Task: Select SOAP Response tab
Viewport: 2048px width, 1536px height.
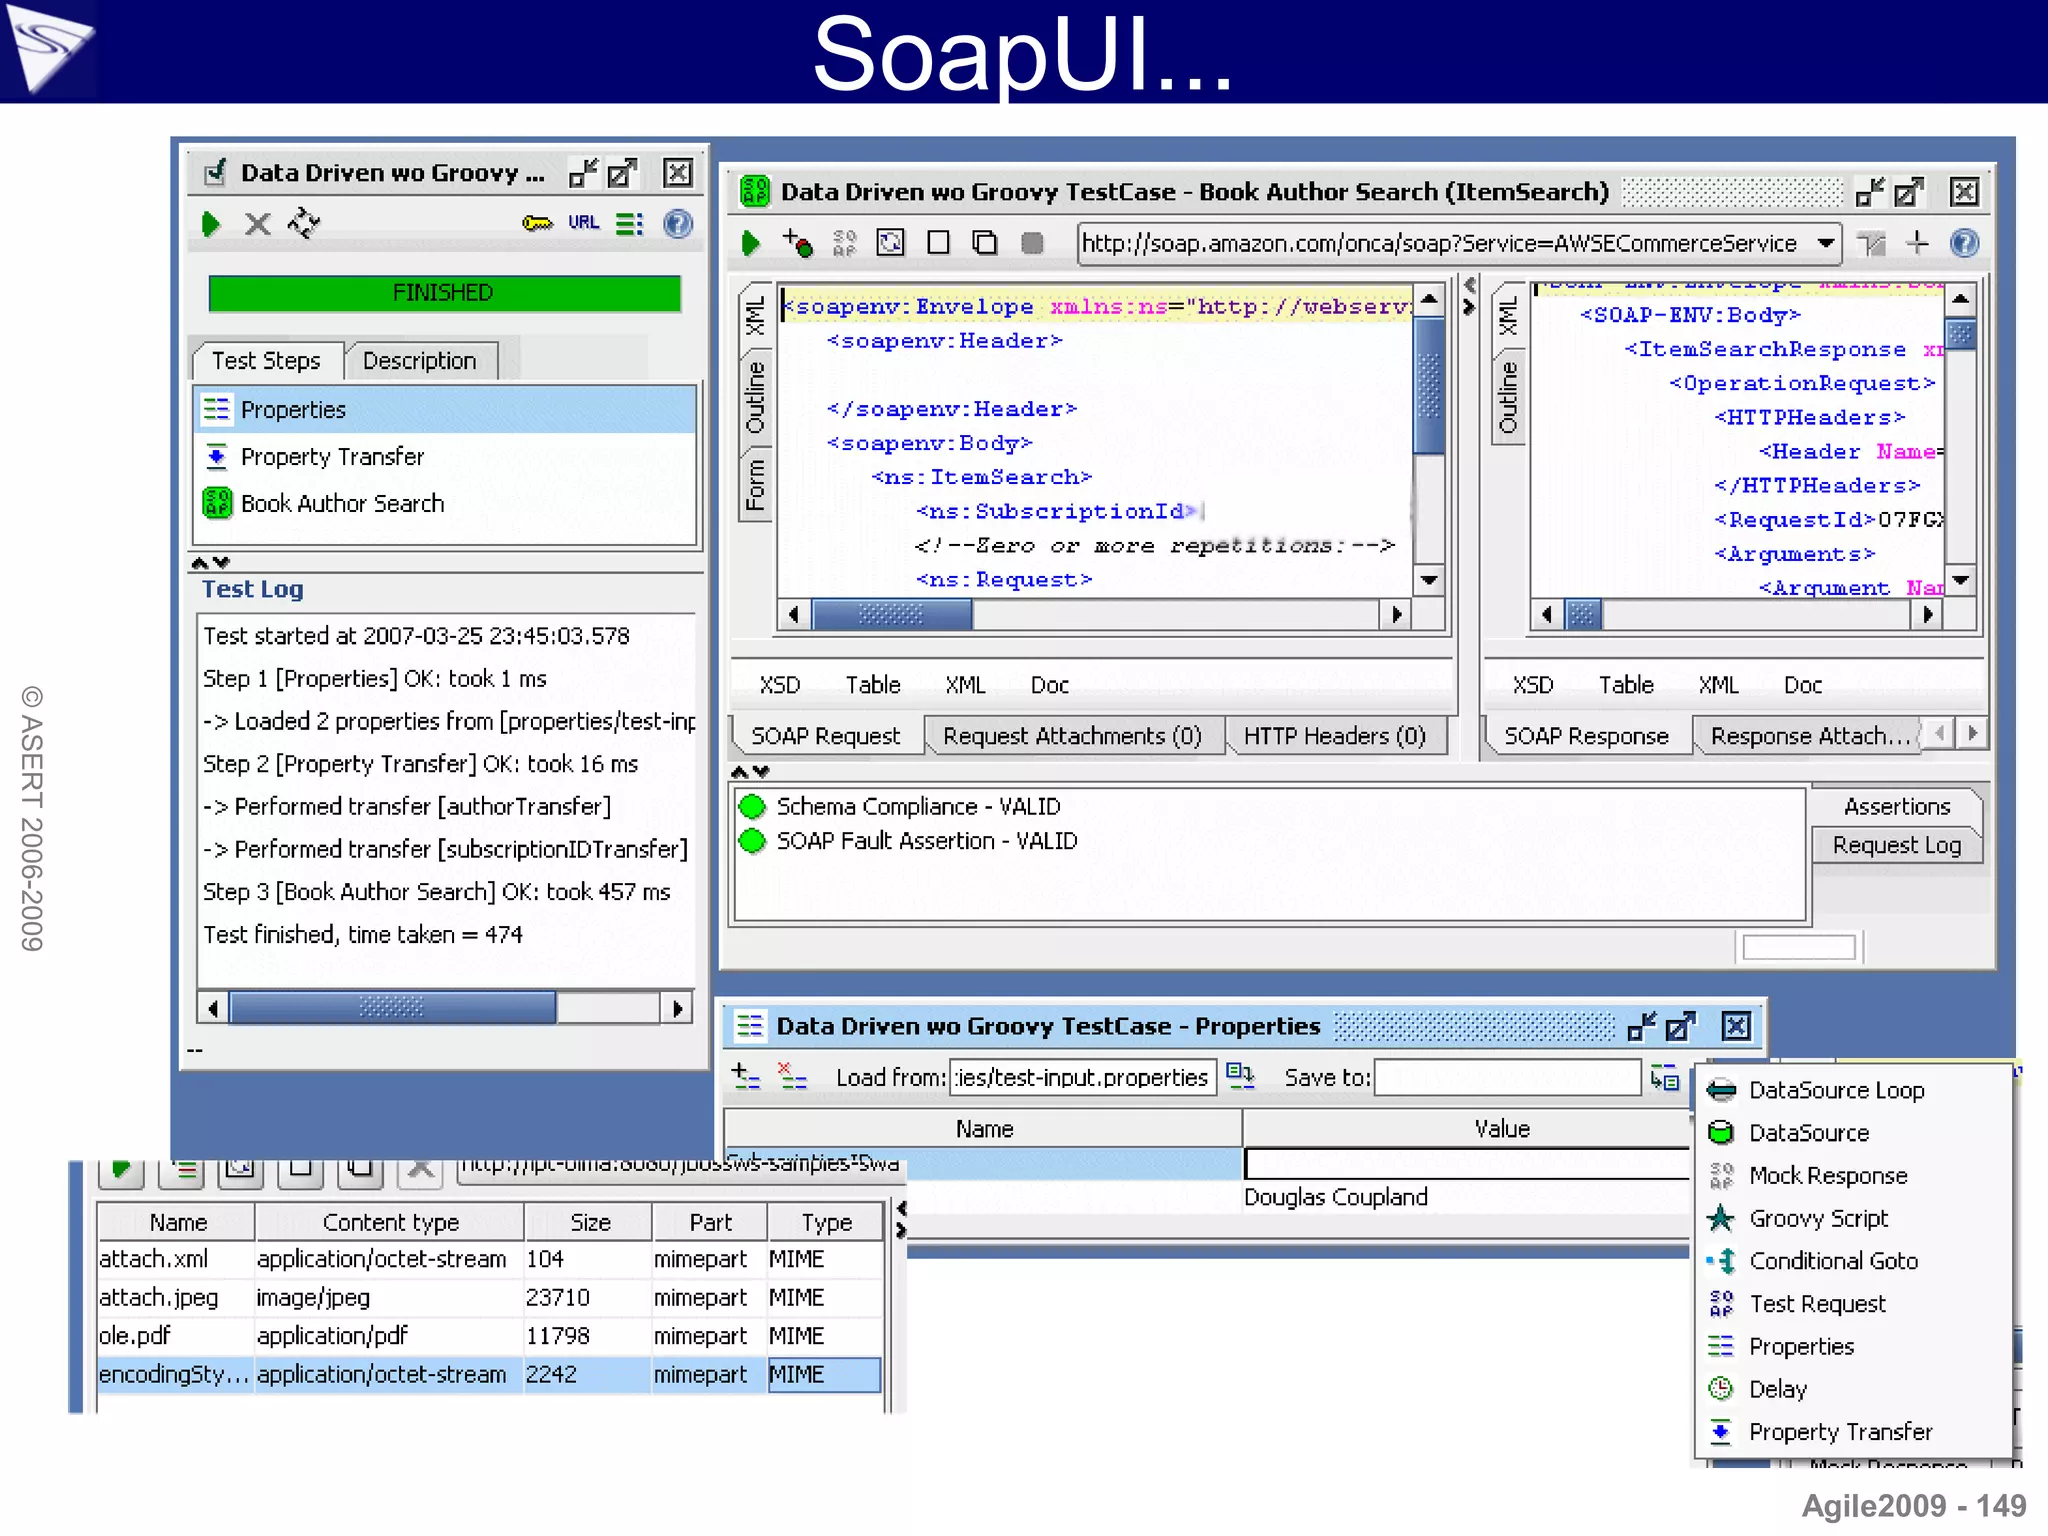Action: point(1586,736)
